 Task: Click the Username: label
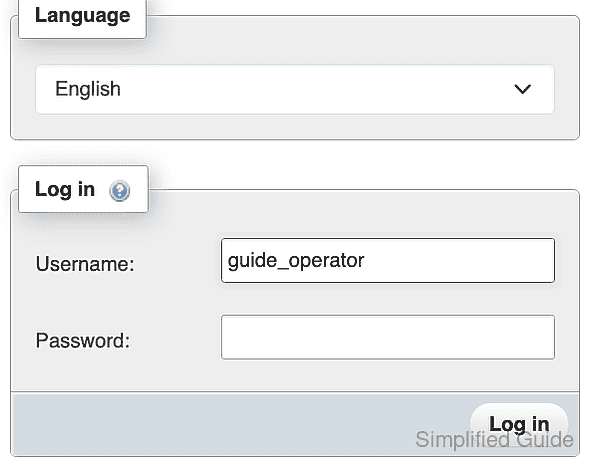(x=85, y=264)
